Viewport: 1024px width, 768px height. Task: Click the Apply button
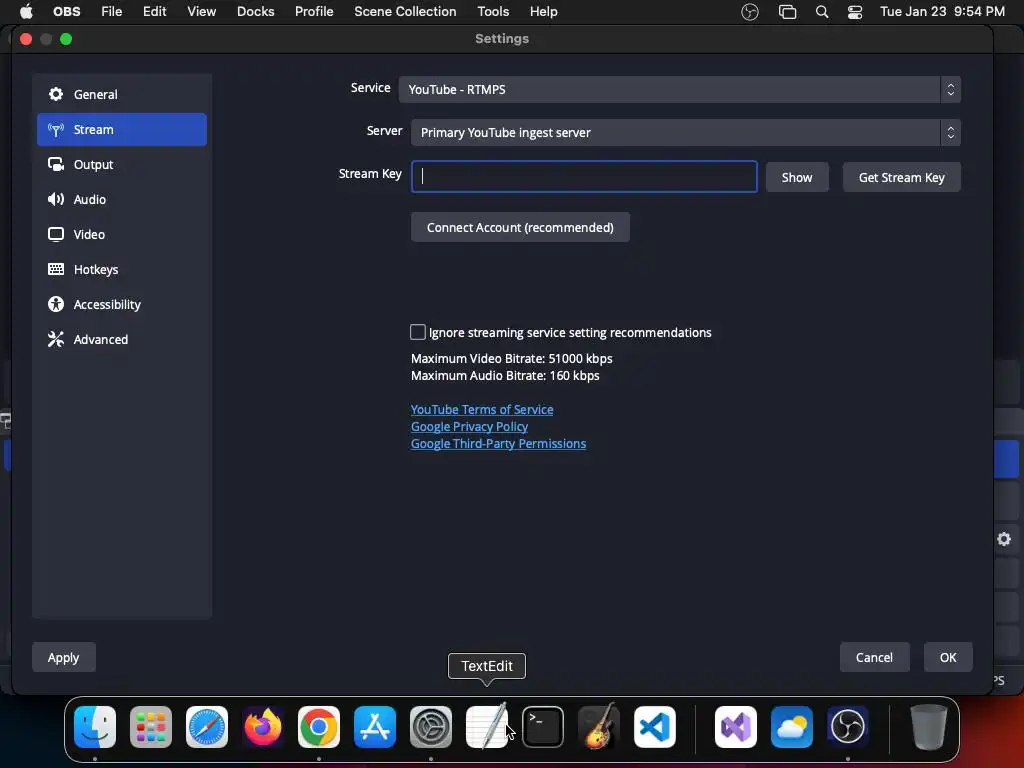point(63,658)
